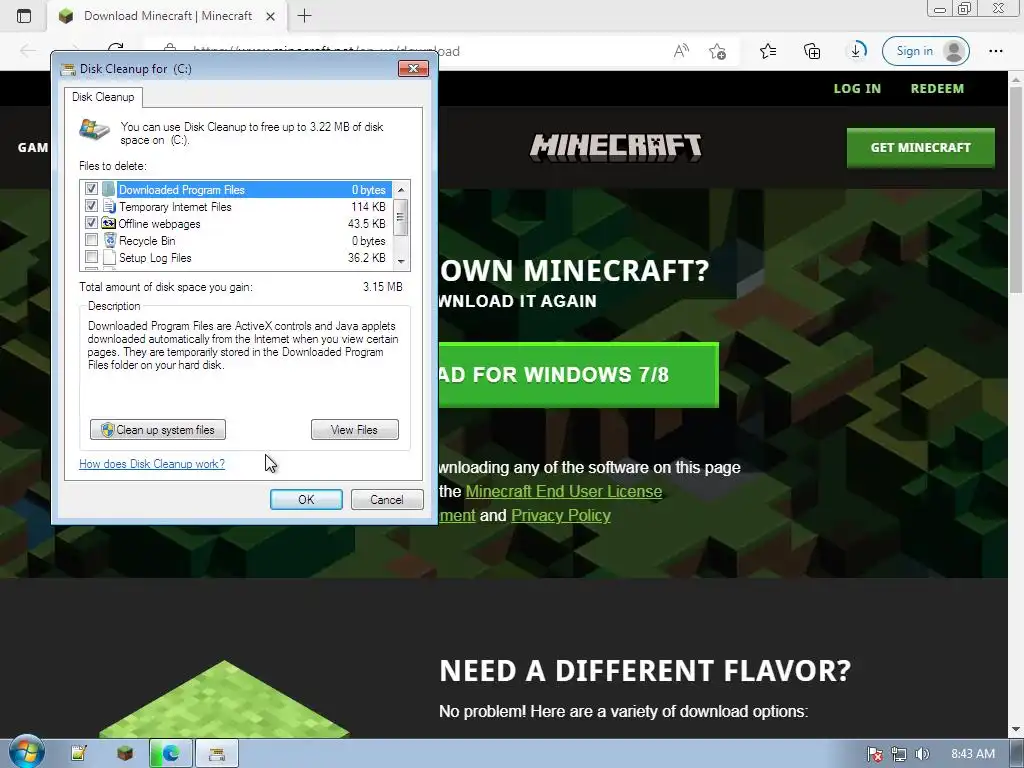The height and width of the screenshot is (768, 1024).
Task: Click the files list scrollbar thumb
Action: tap(401, 217)
